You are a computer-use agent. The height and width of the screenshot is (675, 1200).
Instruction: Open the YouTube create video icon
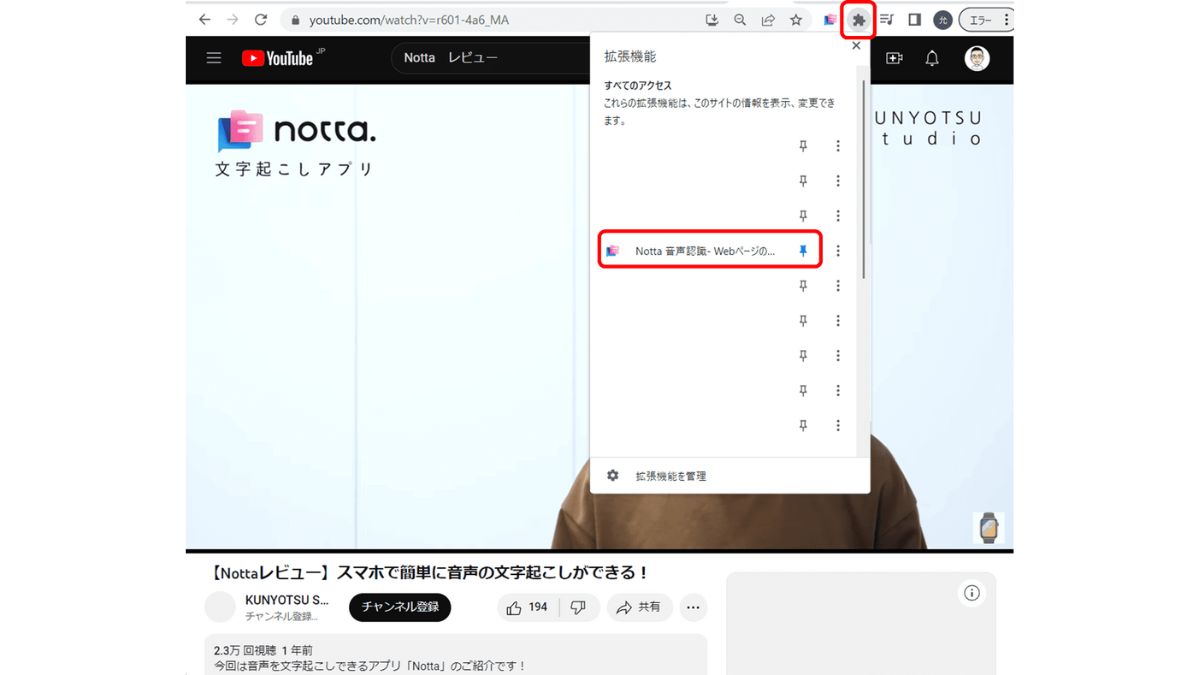[x=894, y=58]
